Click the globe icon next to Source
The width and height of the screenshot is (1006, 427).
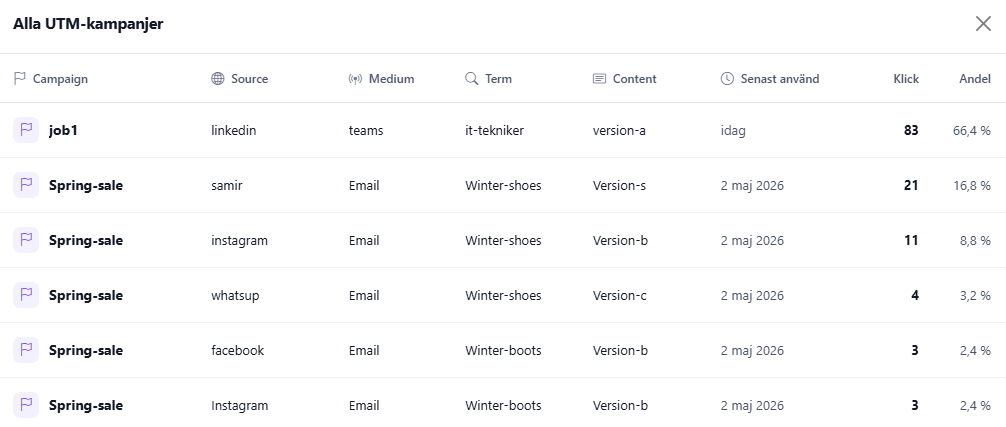[217, 79]
